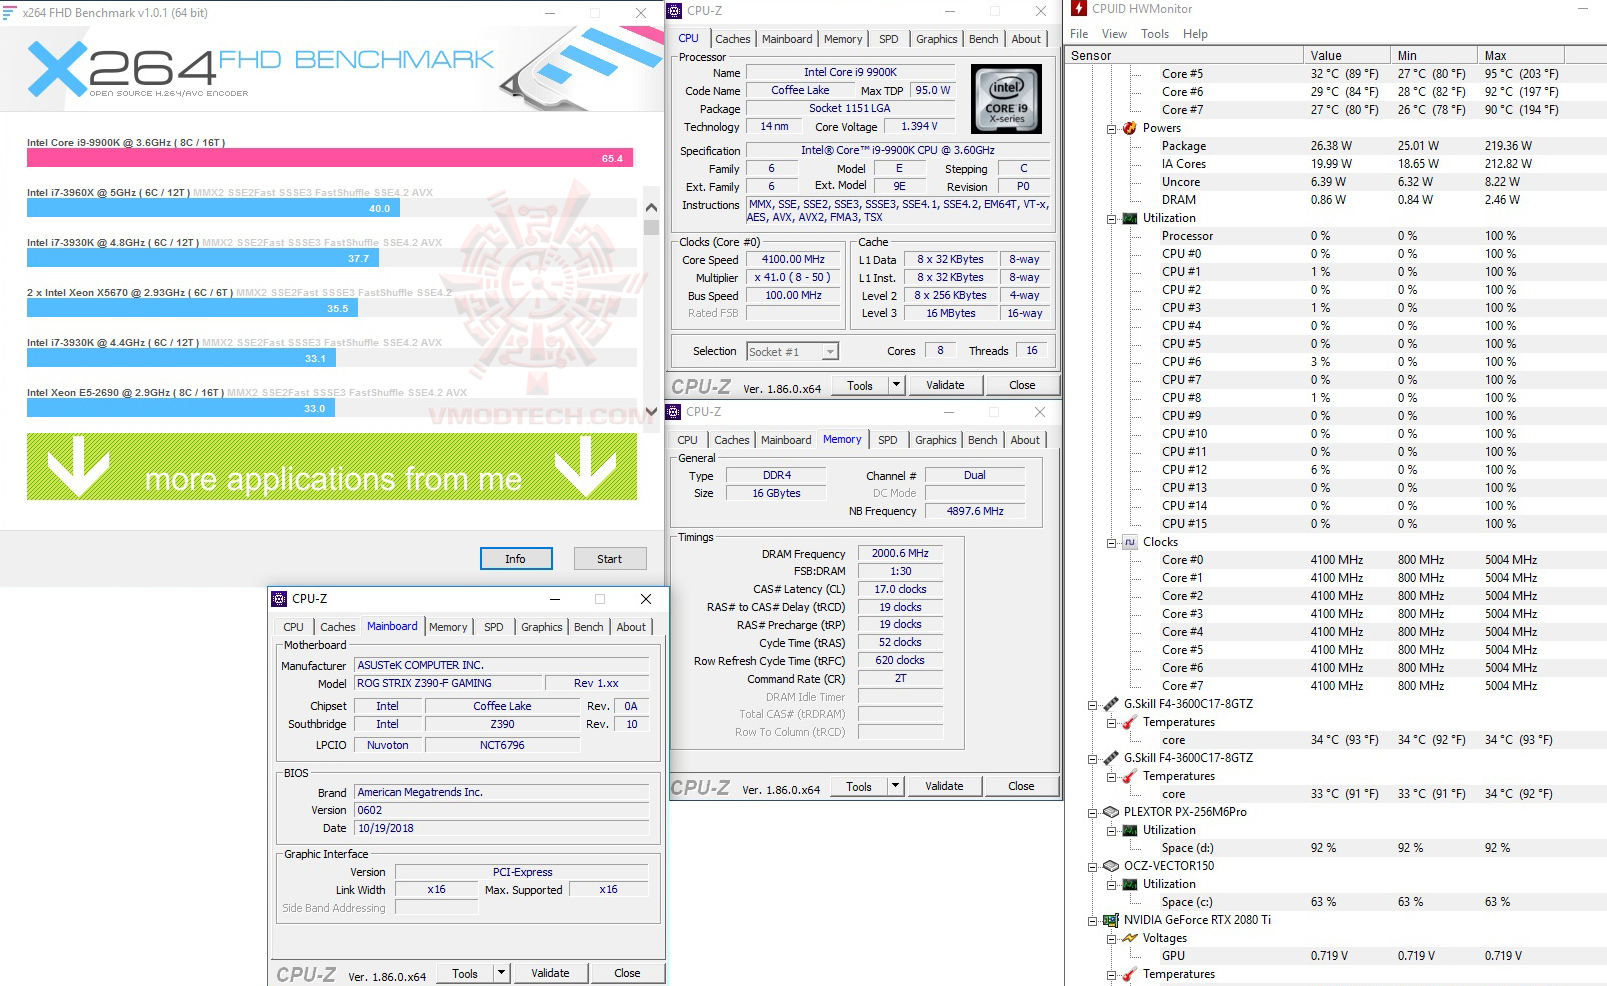Collapse the Powers node in HWMonitor

[1111, 128]
